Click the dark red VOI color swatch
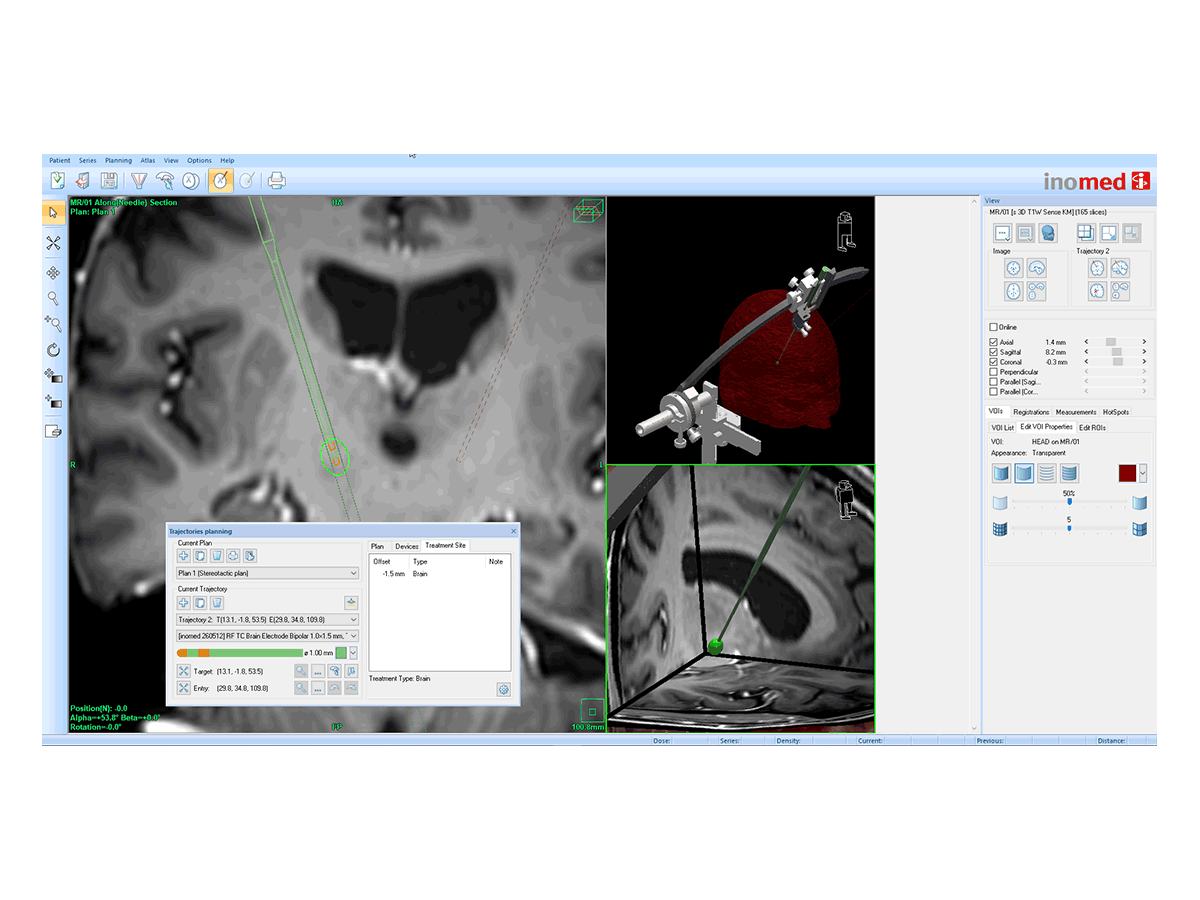 [x=1127, y=473]
